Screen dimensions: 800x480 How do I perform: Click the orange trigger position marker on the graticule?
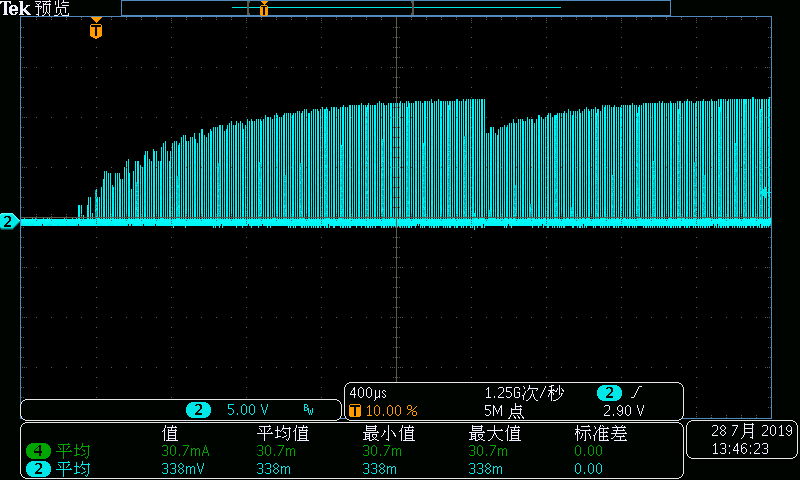[x=96, y=28]
